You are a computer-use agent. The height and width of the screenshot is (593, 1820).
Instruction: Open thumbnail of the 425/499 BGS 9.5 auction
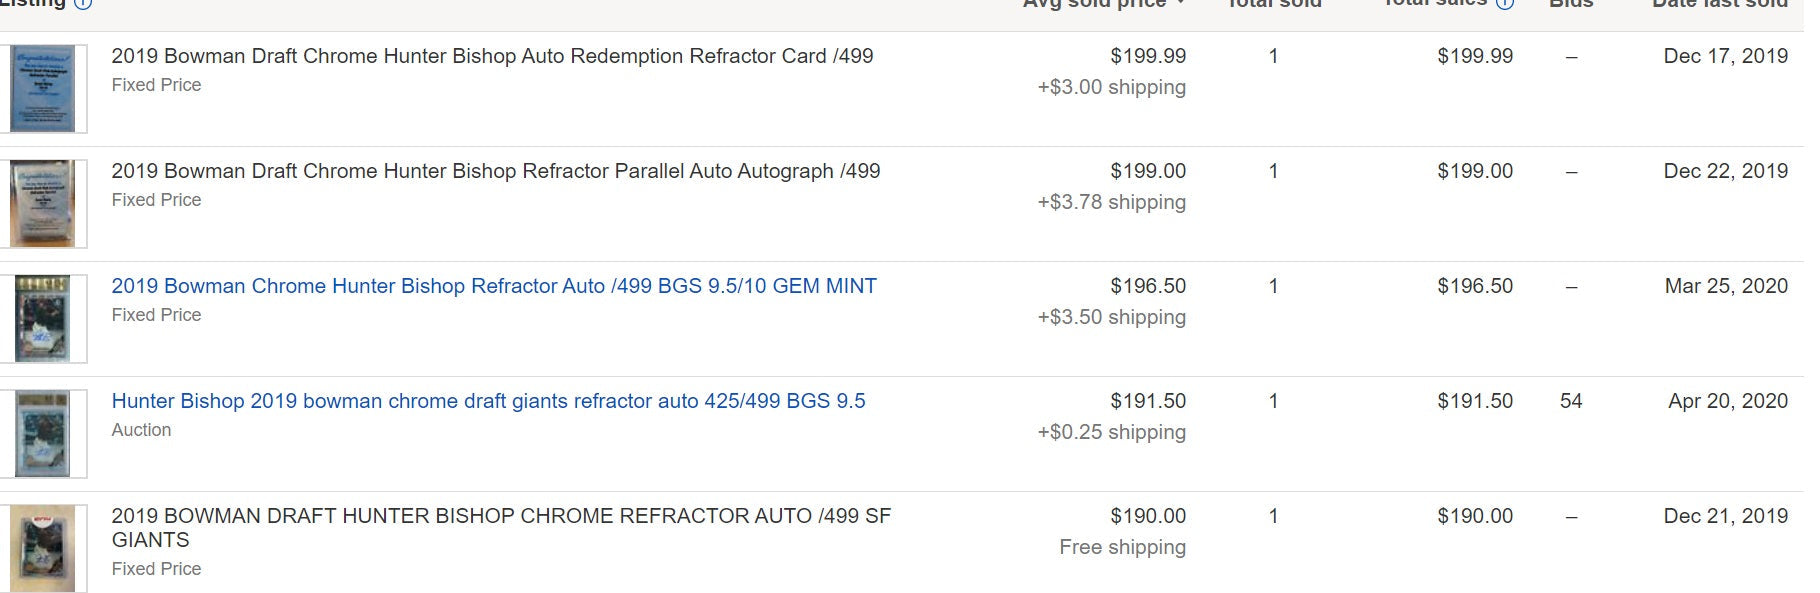42,434
